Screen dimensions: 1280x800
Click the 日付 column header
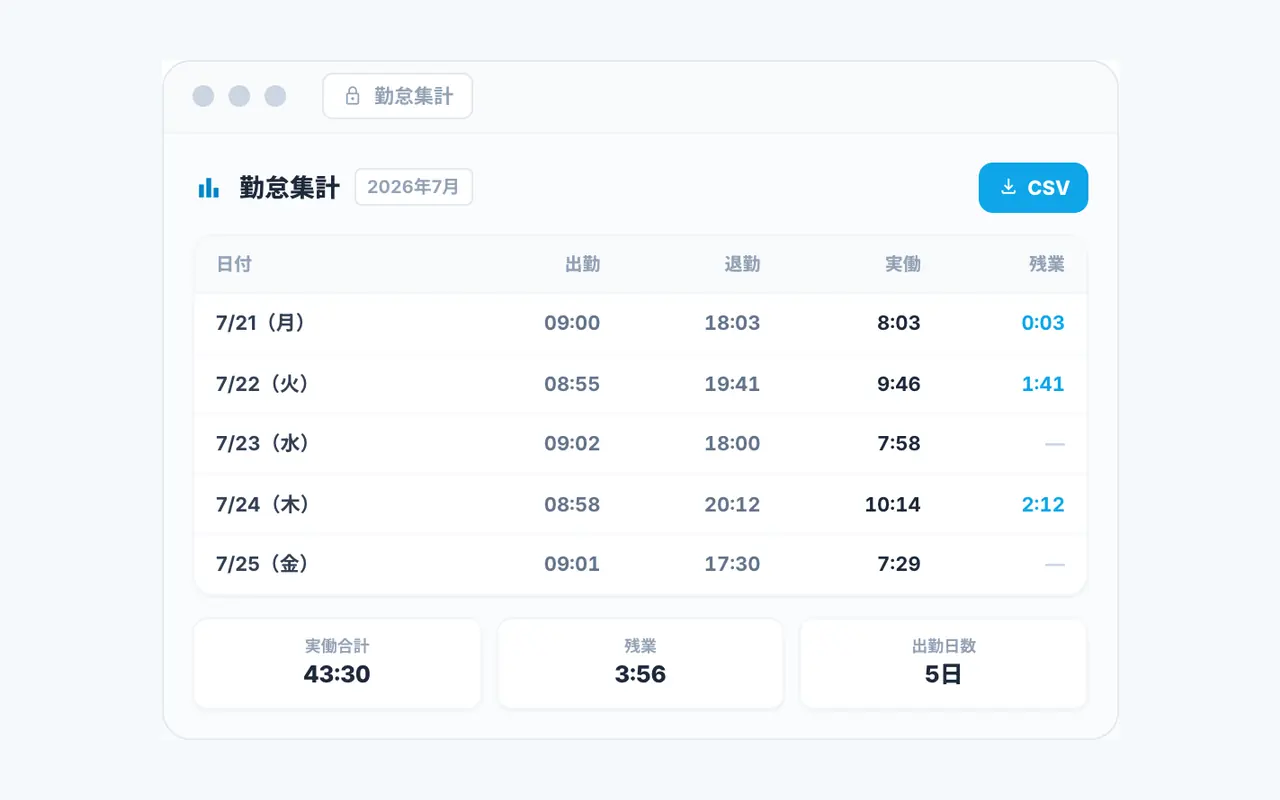234,264
